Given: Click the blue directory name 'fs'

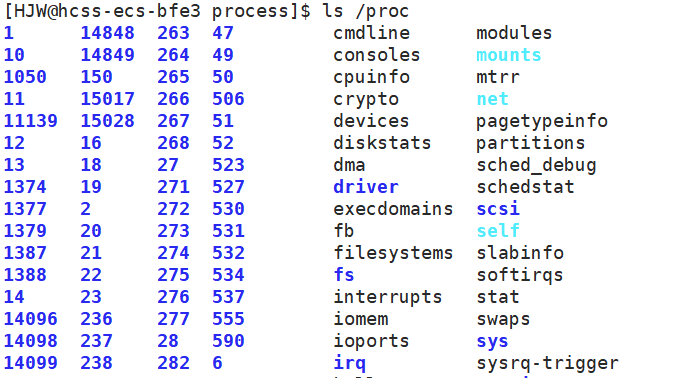Looking at the screenshot, I should (x=344, y=275).
